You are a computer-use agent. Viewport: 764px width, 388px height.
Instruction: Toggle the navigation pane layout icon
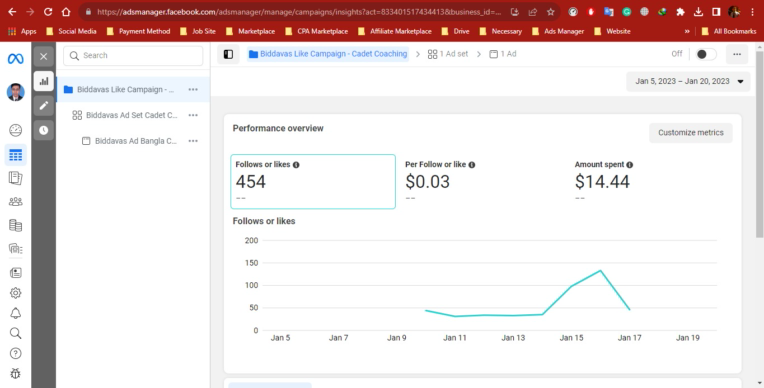228,54
